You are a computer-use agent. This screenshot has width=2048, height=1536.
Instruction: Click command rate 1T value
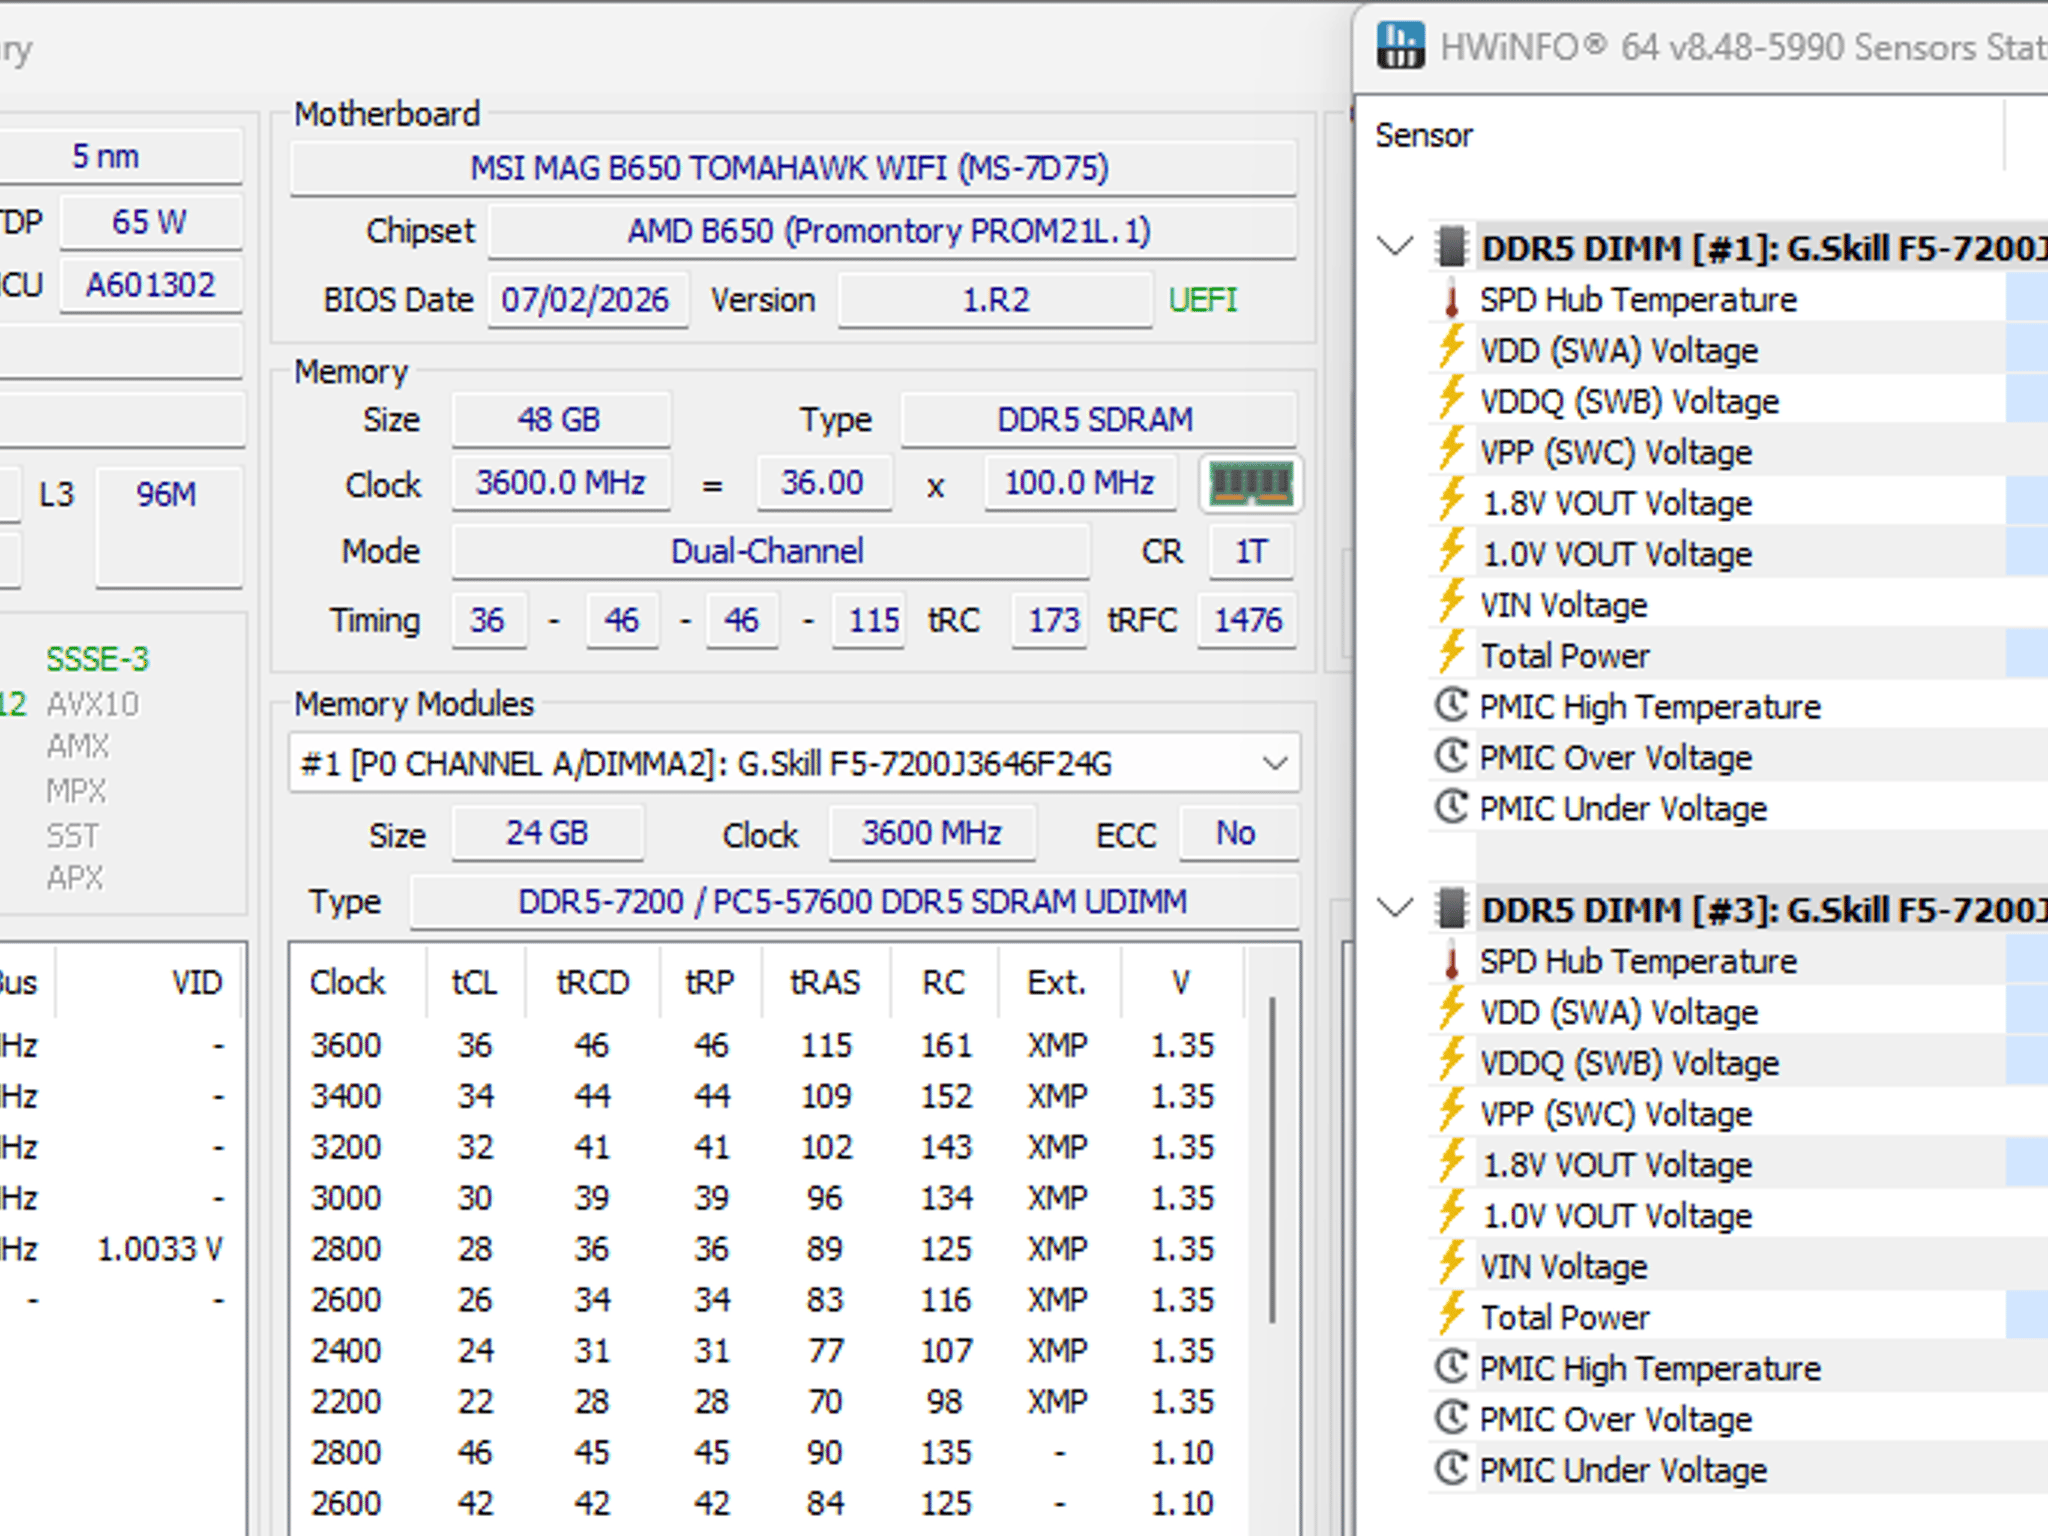coord(1251,552)
